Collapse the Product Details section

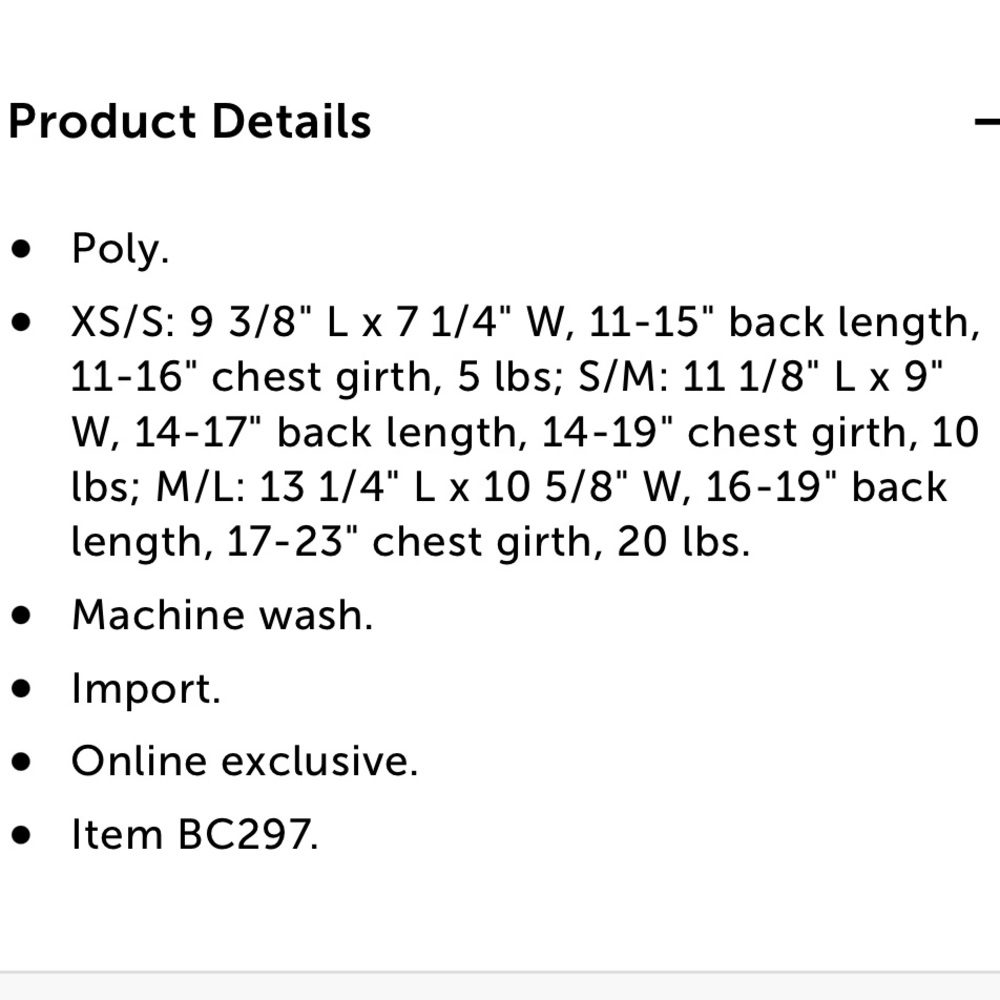pos(987,122)
